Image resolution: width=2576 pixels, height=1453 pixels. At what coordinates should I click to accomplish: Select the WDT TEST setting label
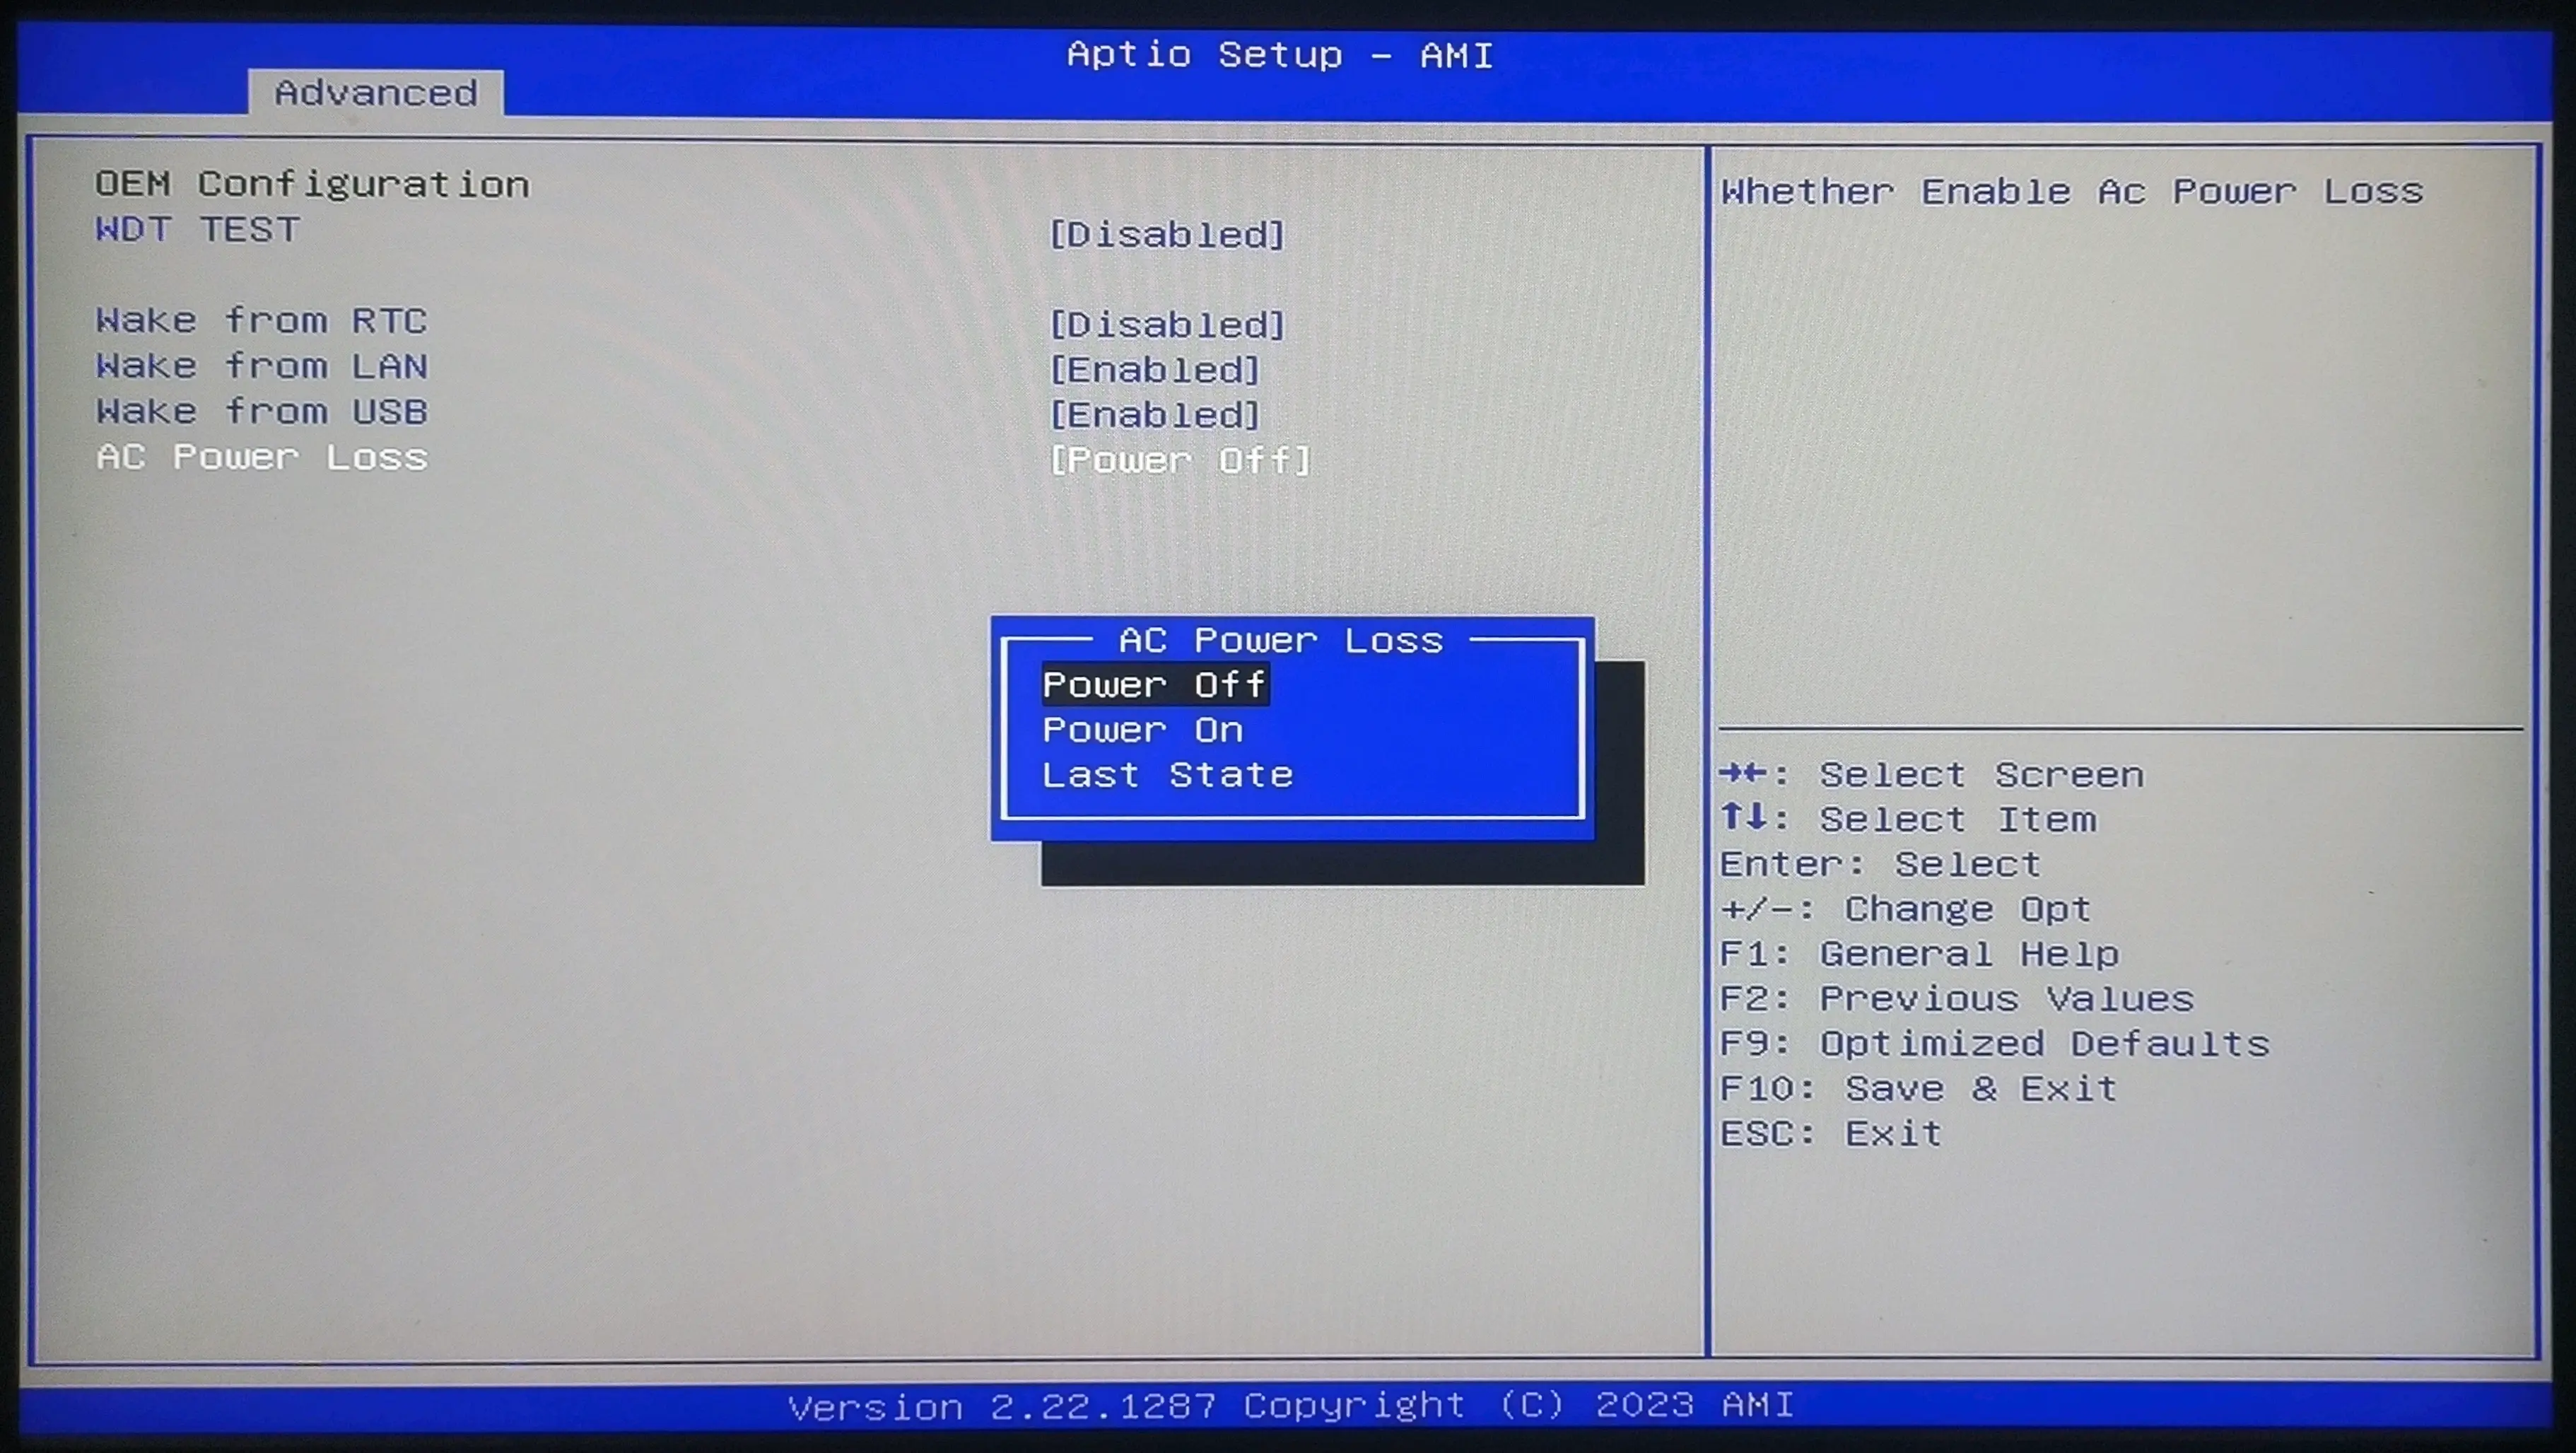197,230
